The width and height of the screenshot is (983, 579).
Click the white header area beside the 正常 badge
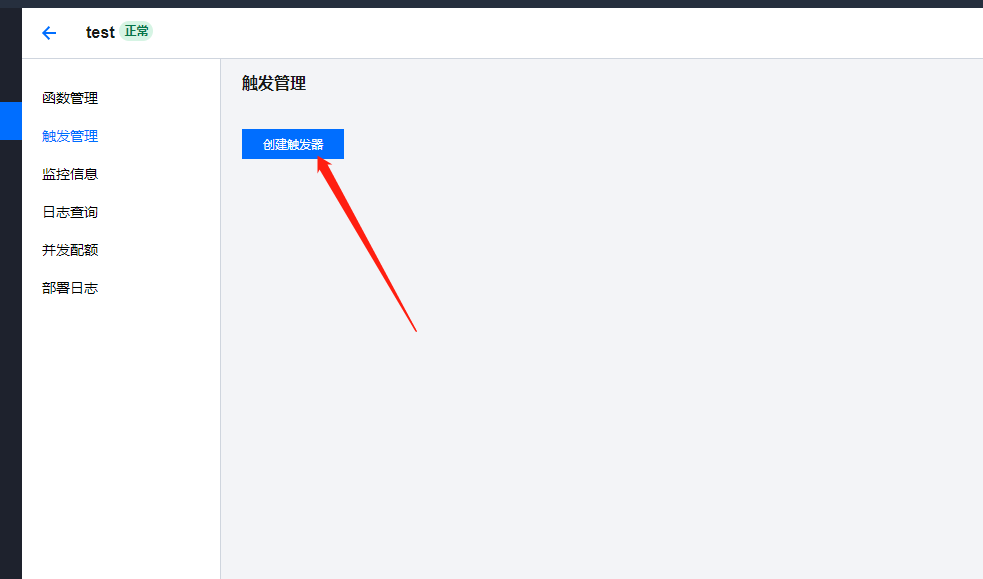pos(564,33)
